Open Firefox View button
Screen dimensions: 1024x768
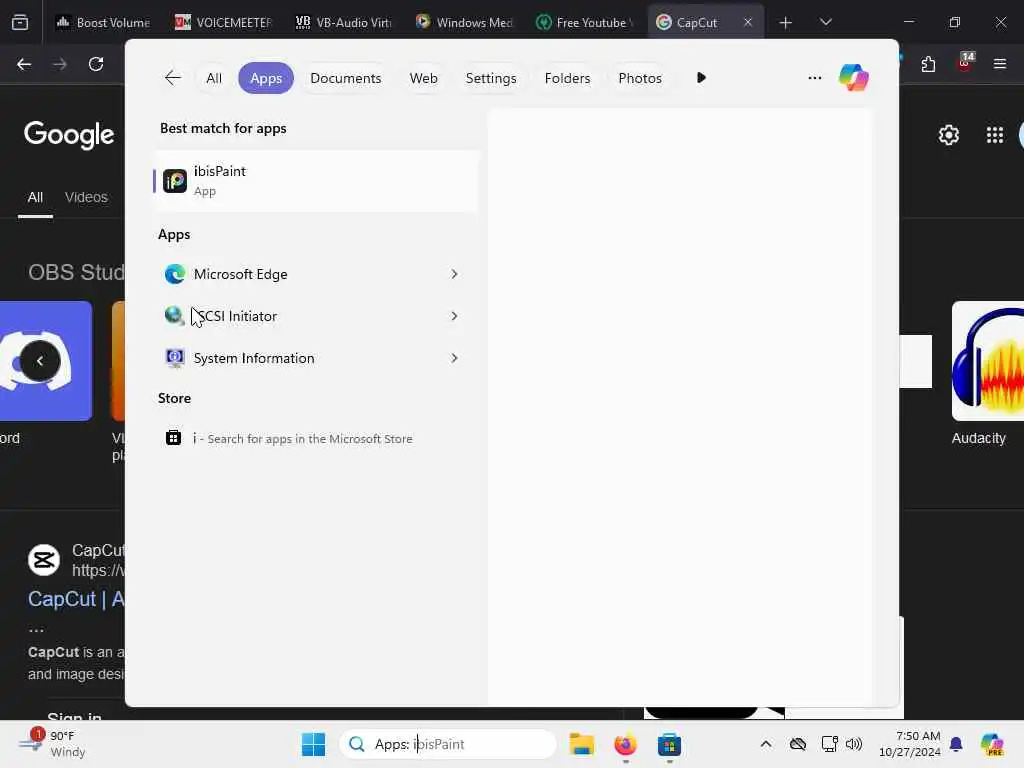pyautogui.click(x=20, y=22)
